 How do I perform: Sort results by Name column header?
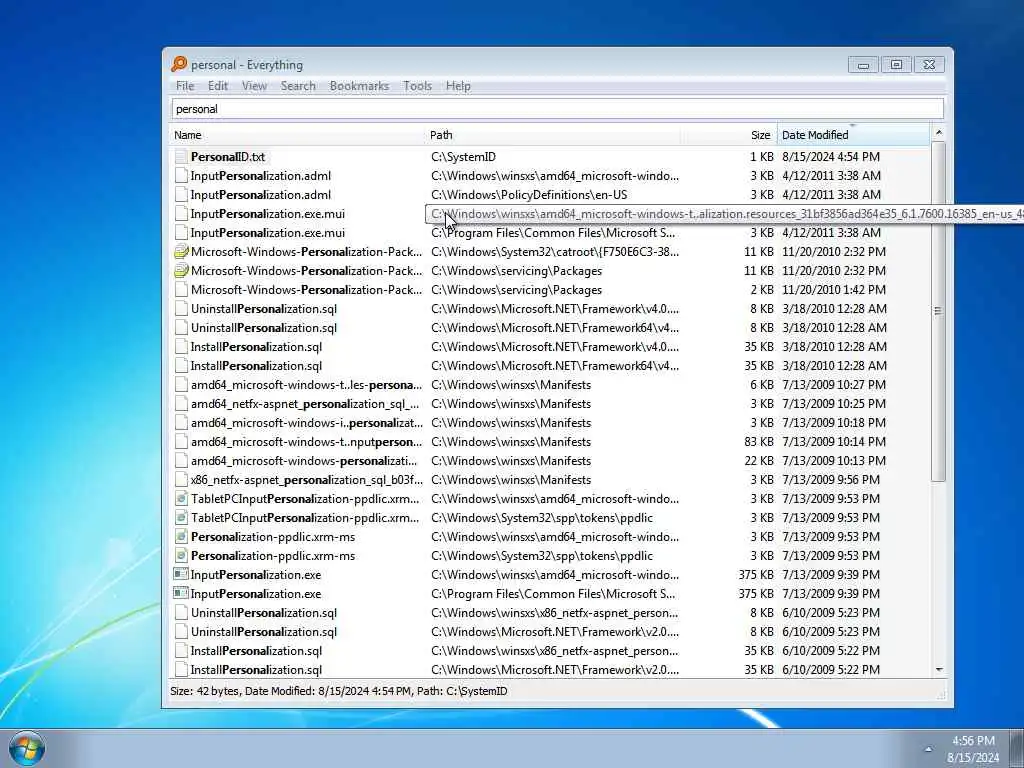[x=296, y=135]
